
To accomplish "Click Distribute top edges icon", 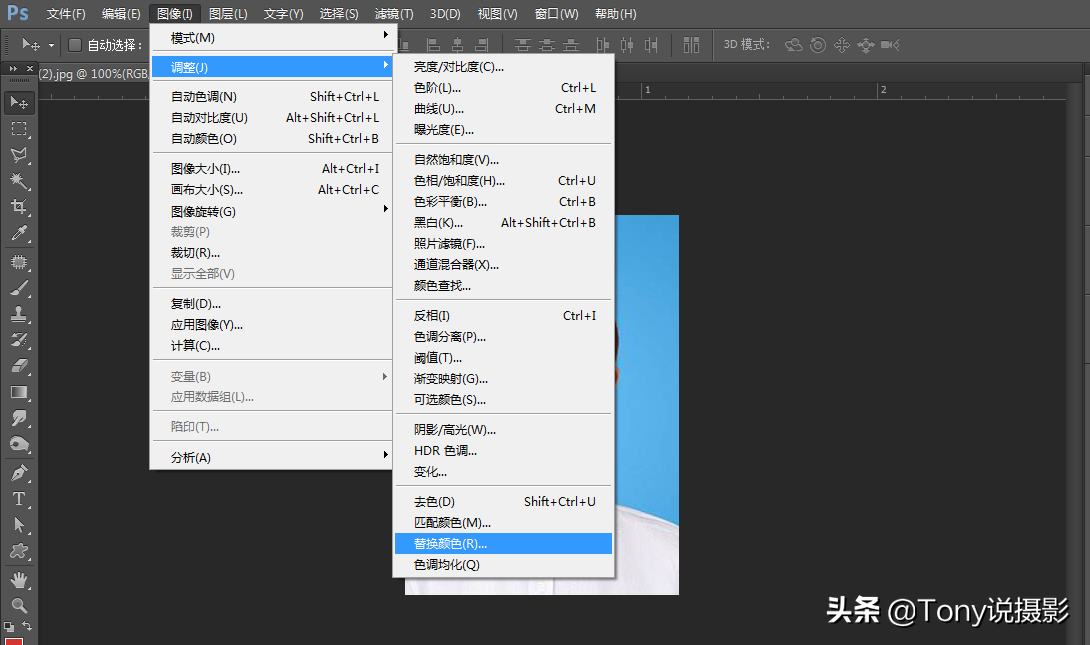I will coord(523,45).
